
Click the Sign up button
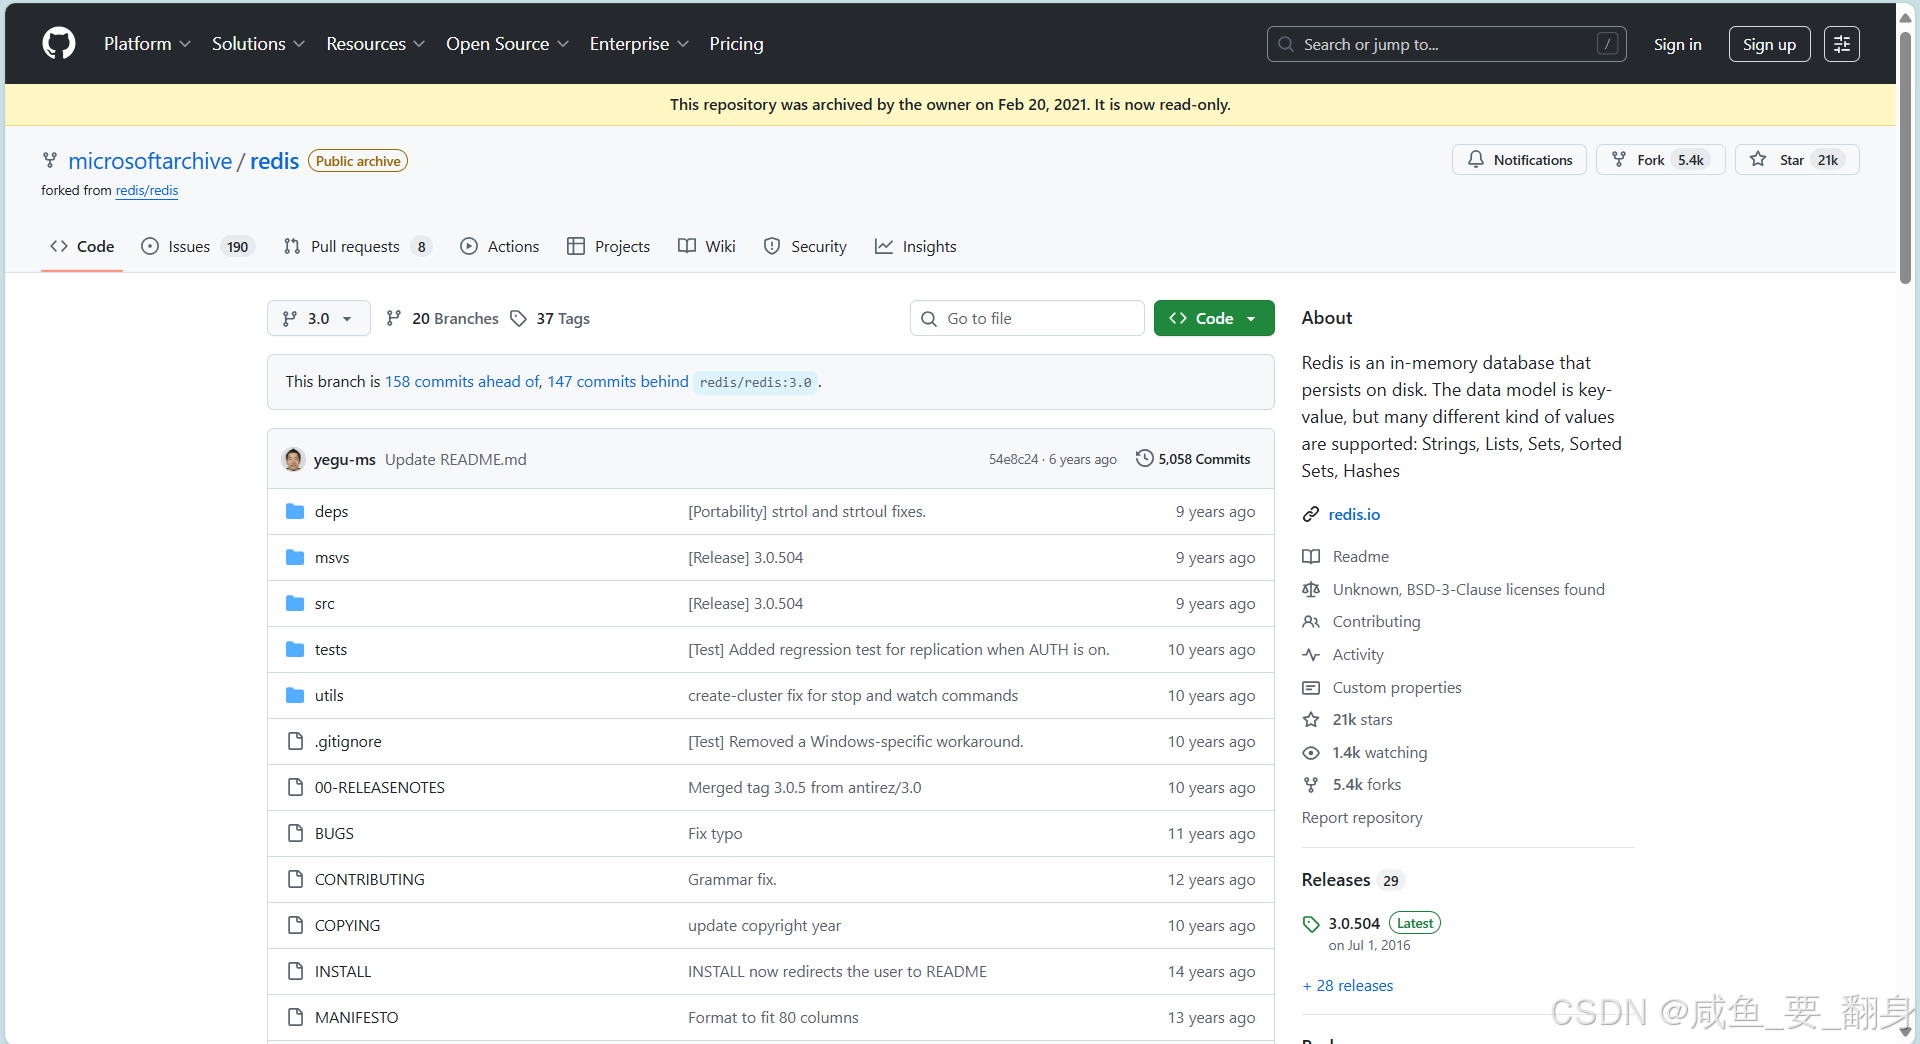(x=1769, y=44)
